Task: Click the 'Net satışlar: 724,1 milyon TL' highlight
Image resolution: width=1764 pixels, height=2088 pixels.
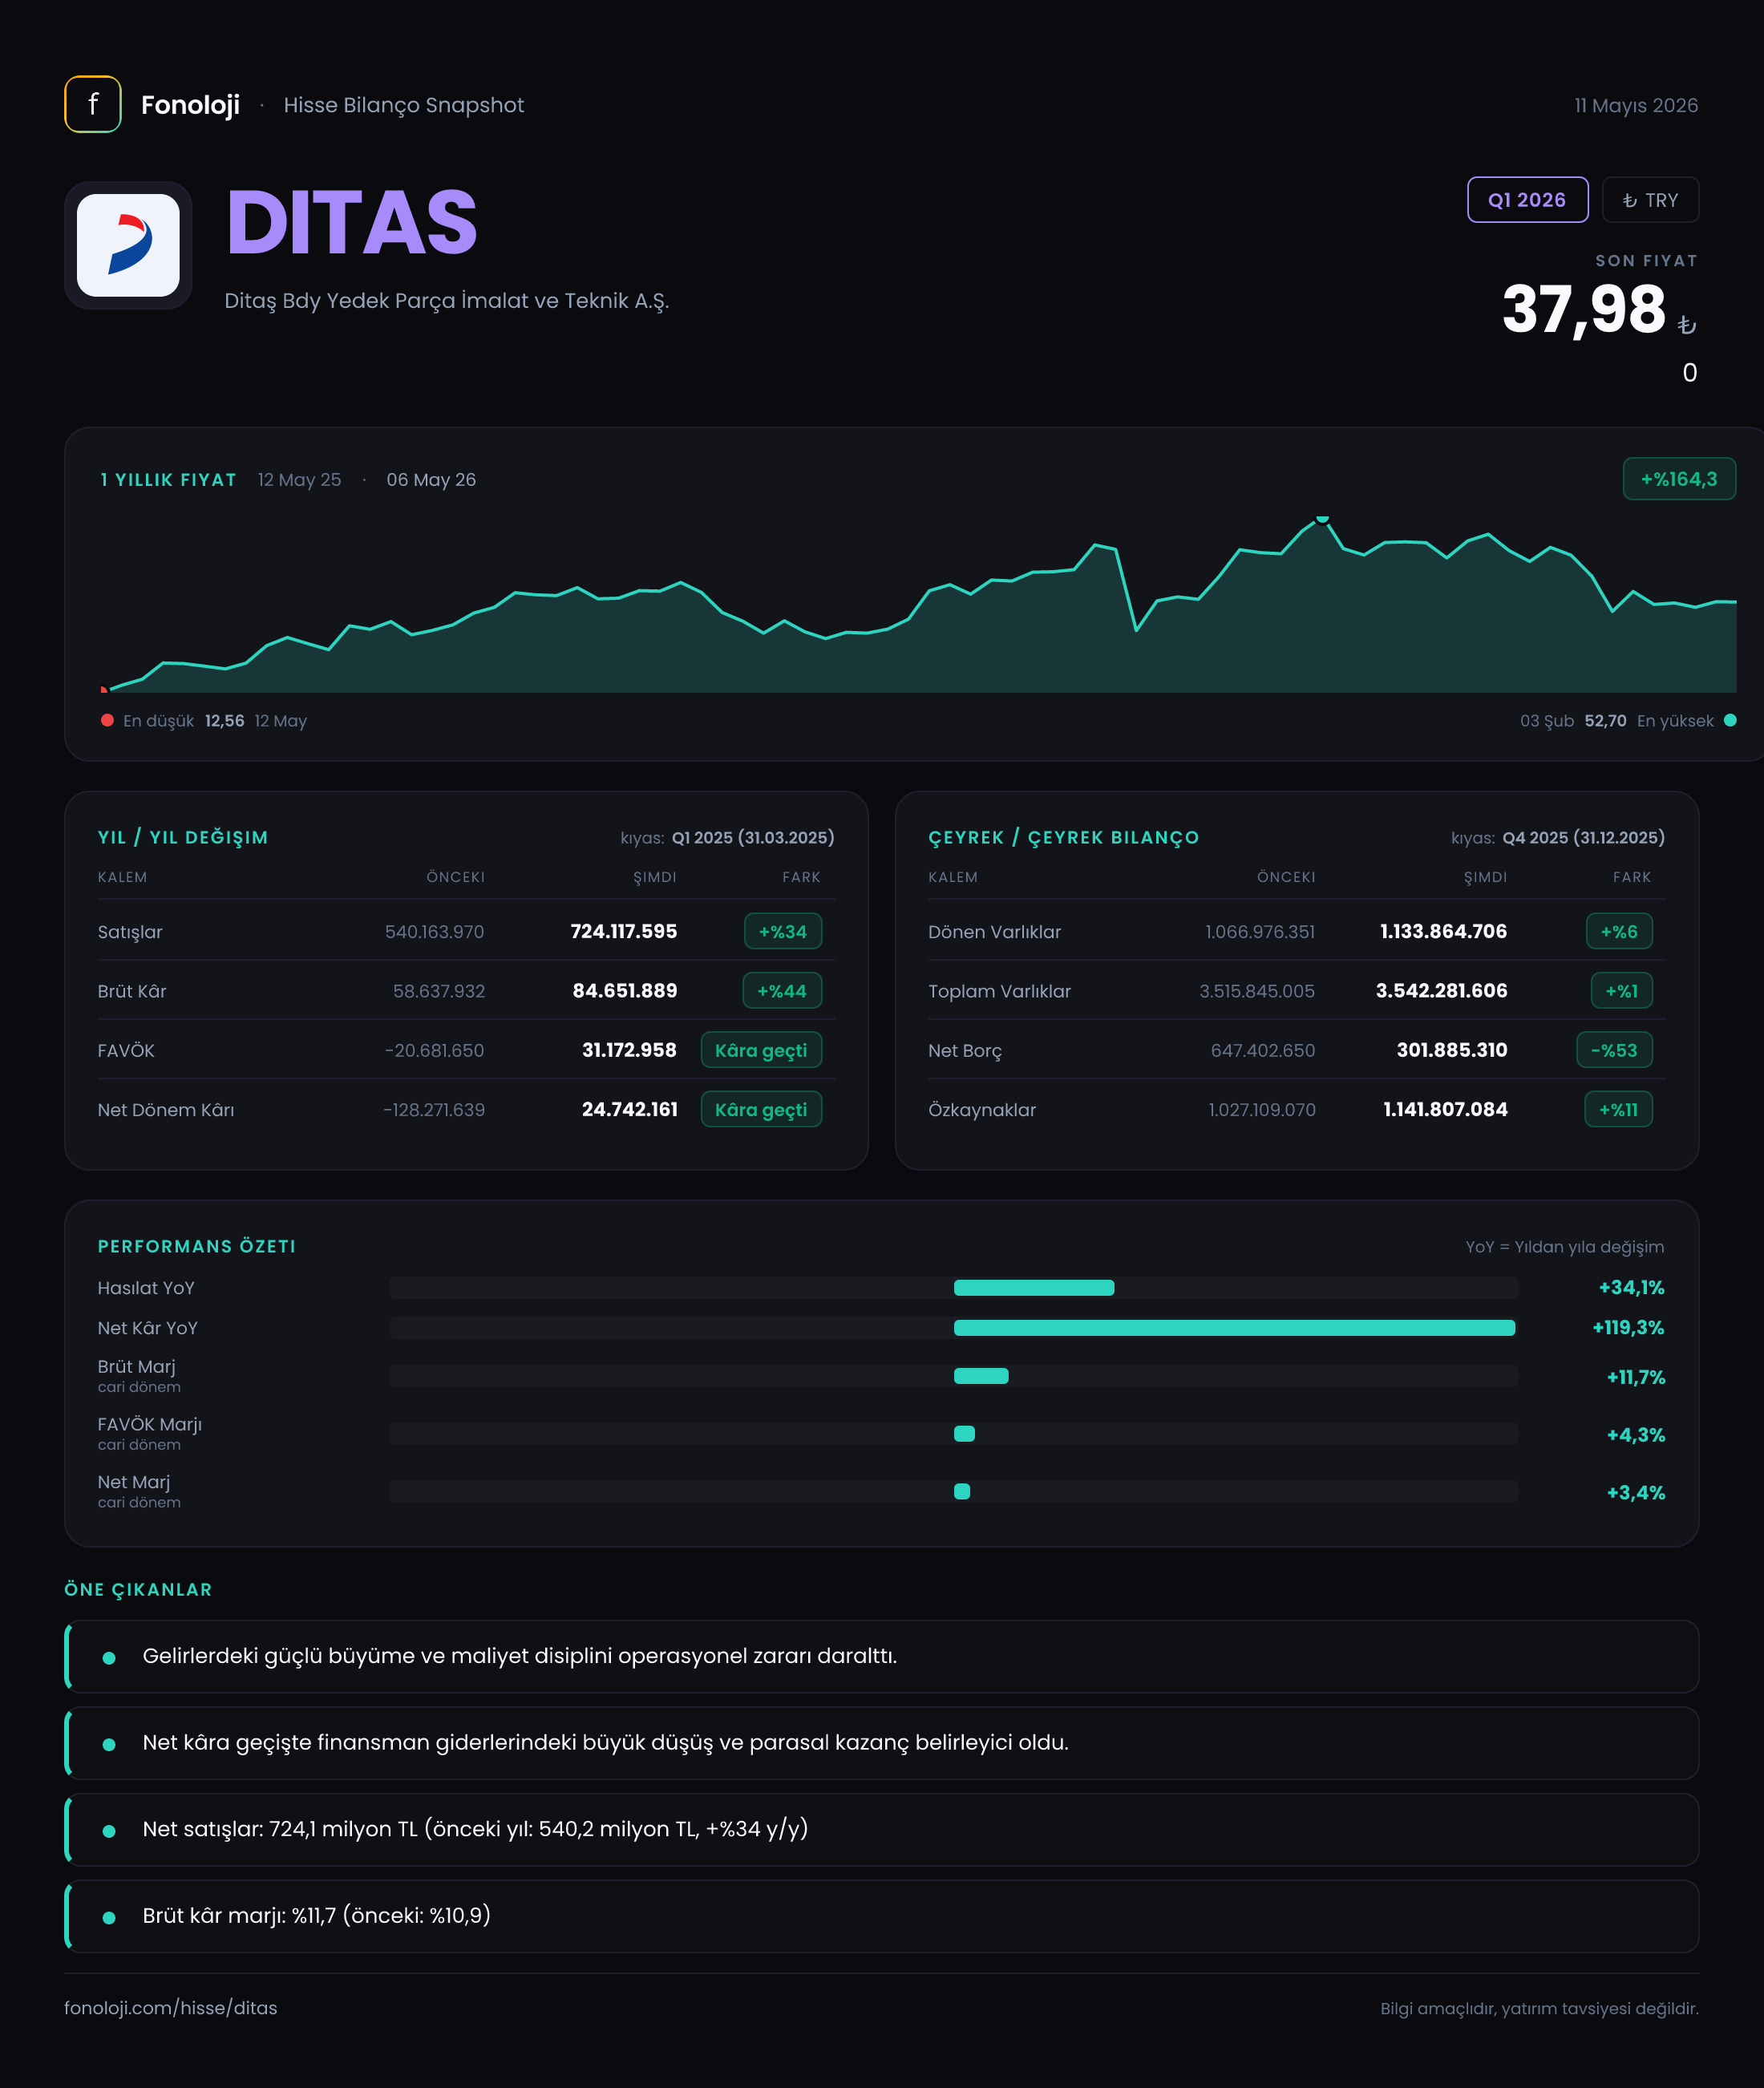Action: click(x=881, y=1829)
